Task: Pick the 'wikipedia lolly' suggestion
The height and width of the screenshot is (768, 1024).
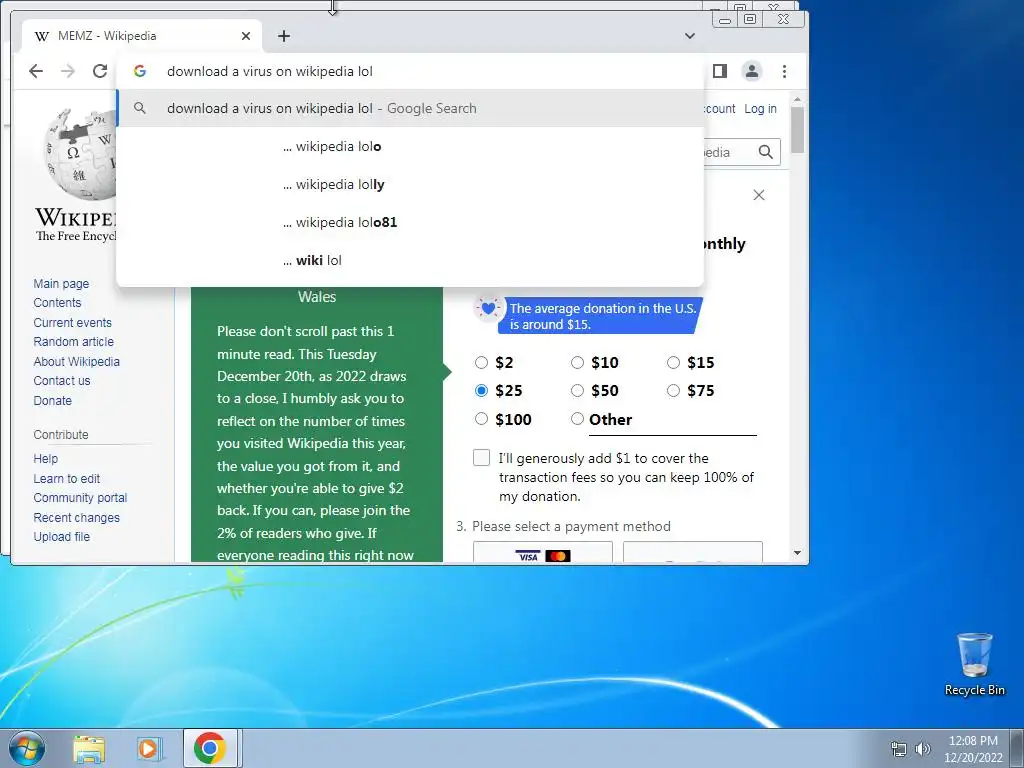Action: click(x=410, y=184)
